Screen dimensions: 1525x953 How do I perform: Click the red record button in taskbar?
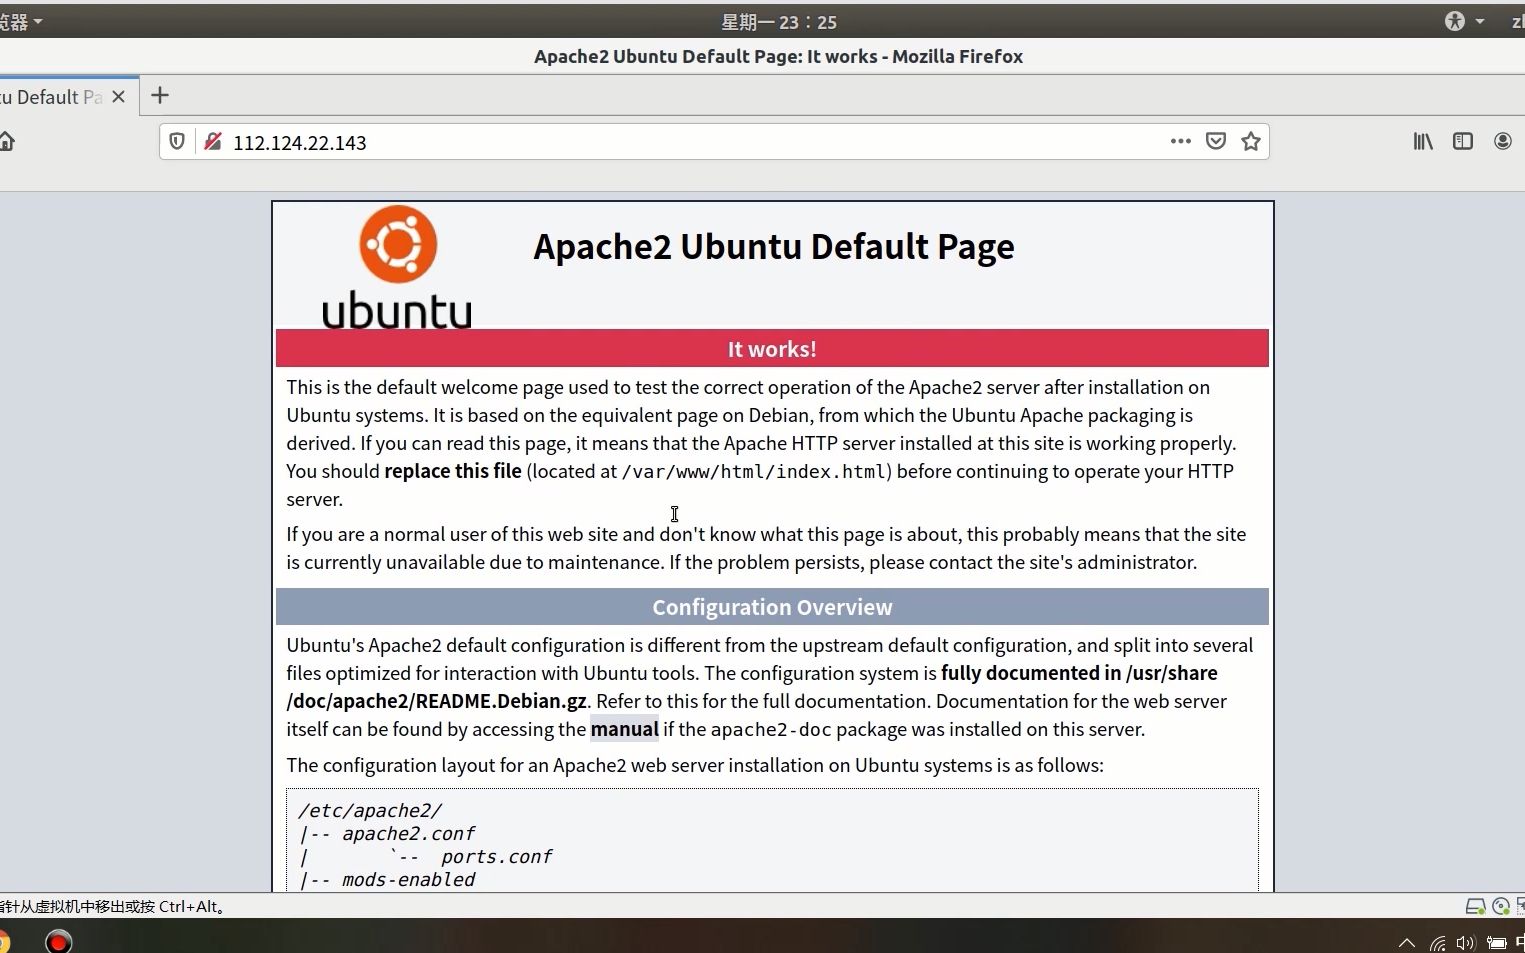click(59, 941)
